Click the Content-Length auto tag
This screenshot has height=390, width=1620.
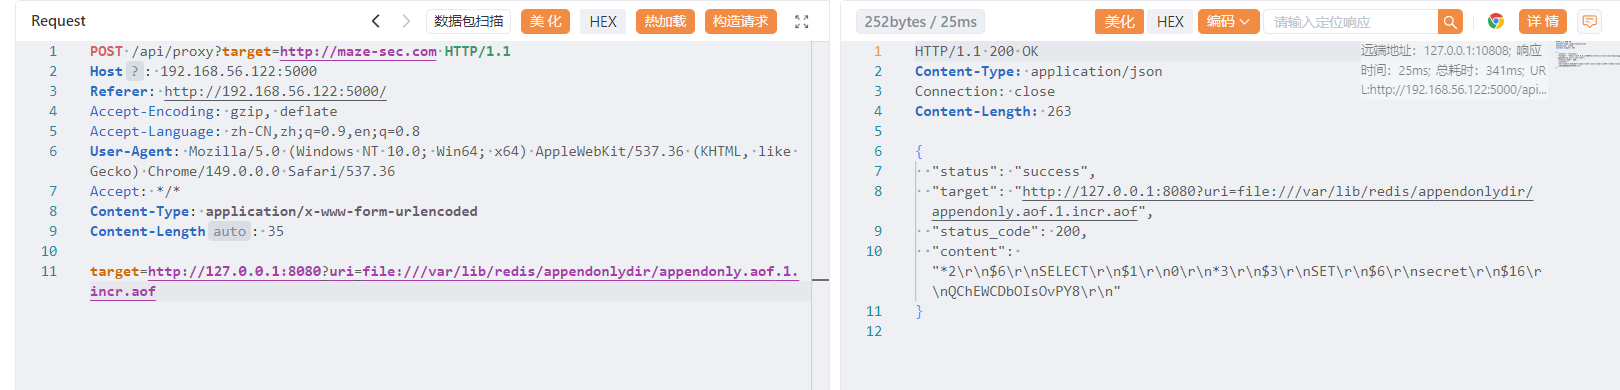tap(229, 231)
